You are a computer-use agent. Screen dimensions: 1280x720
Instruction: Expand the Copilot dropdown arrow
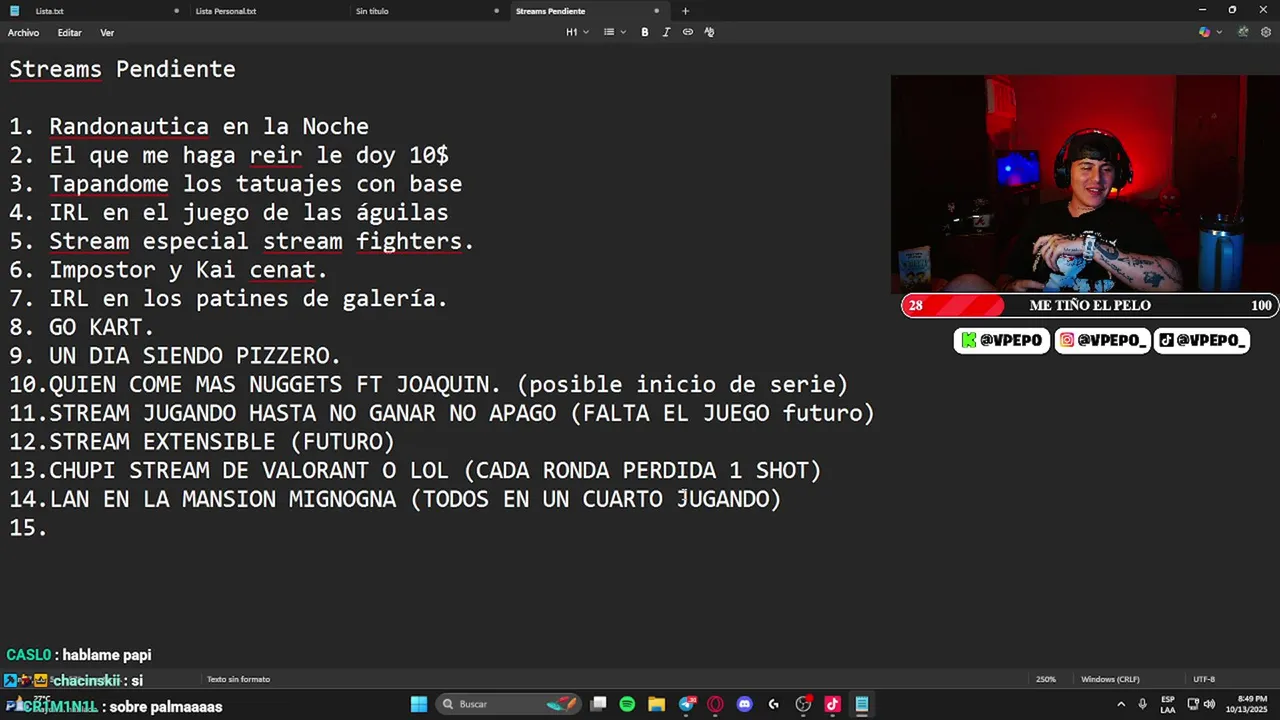[1218, 32]
